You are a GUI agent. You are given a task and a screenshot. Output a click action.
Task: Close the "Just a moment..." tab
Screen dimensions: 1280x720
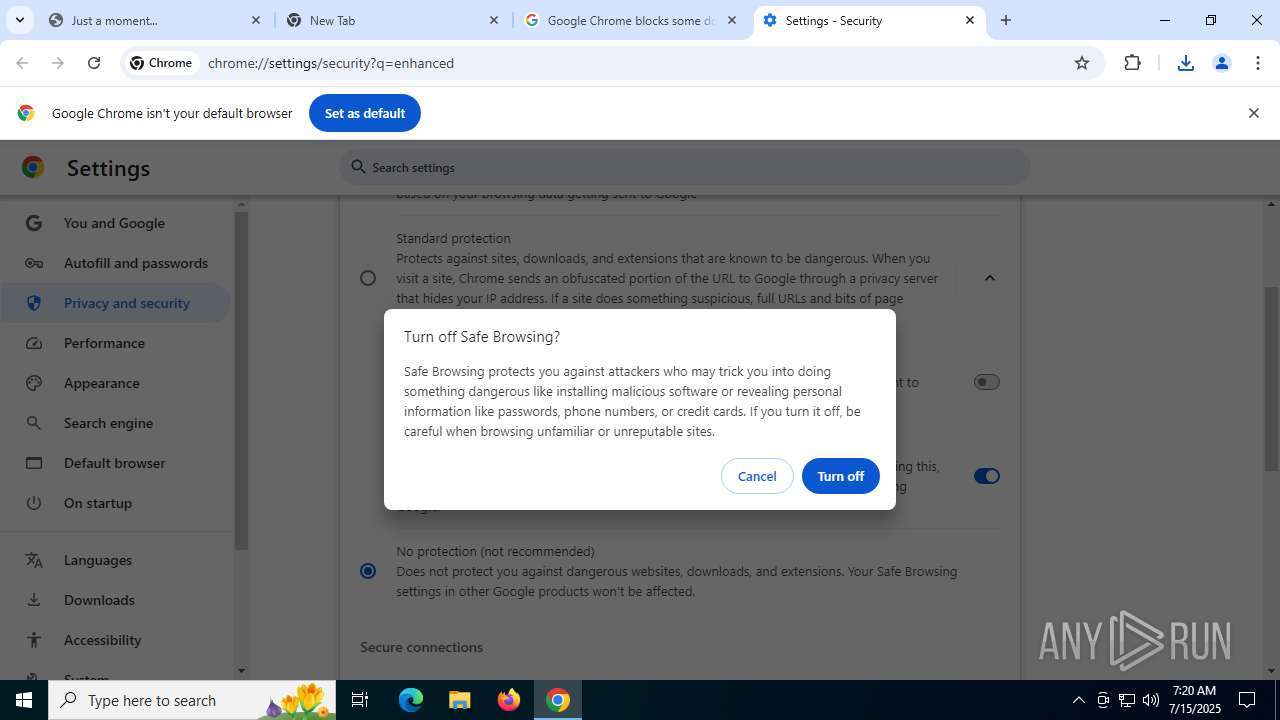tap(256, 20)
